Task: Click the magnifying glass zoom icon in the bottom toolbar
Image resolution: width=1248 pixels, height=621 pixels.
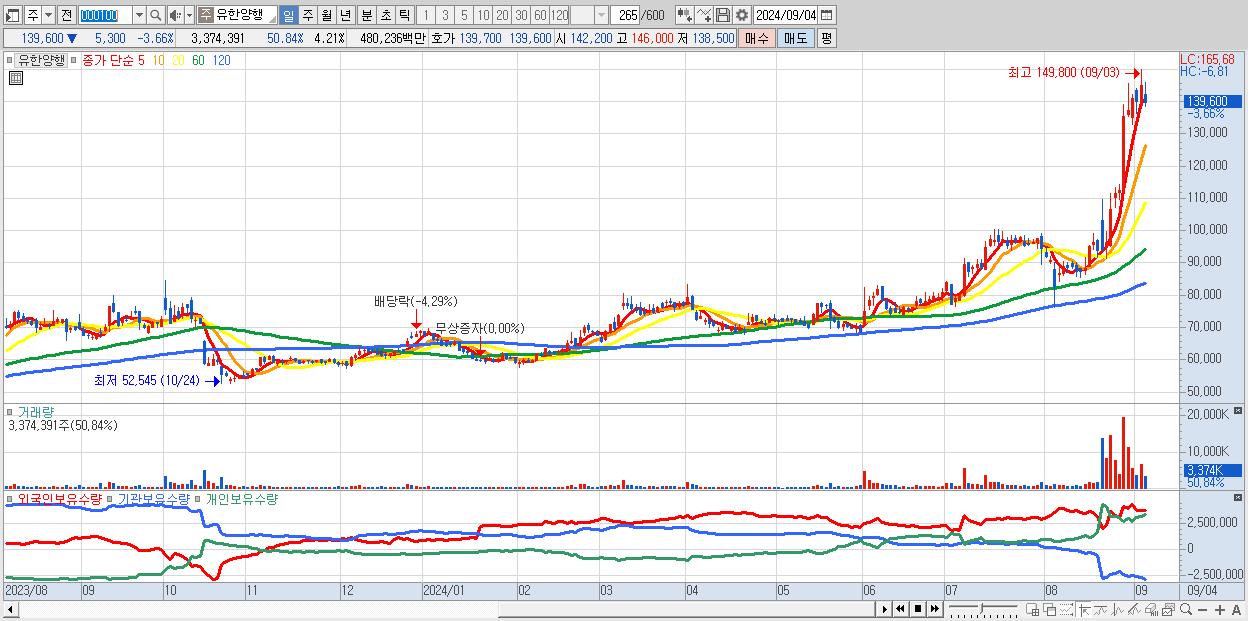Action: (x=1186, y=609)
